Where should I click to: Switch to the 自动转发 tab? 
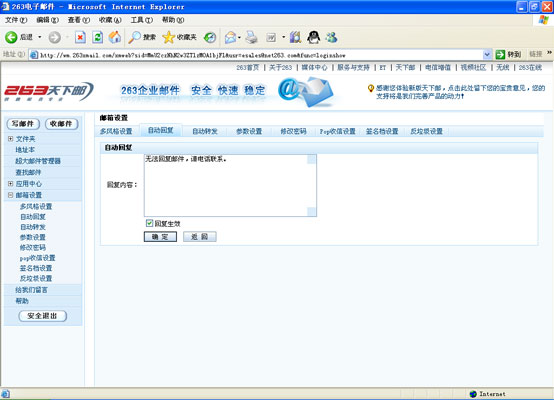pyautogui.click(x=205, y=131)
